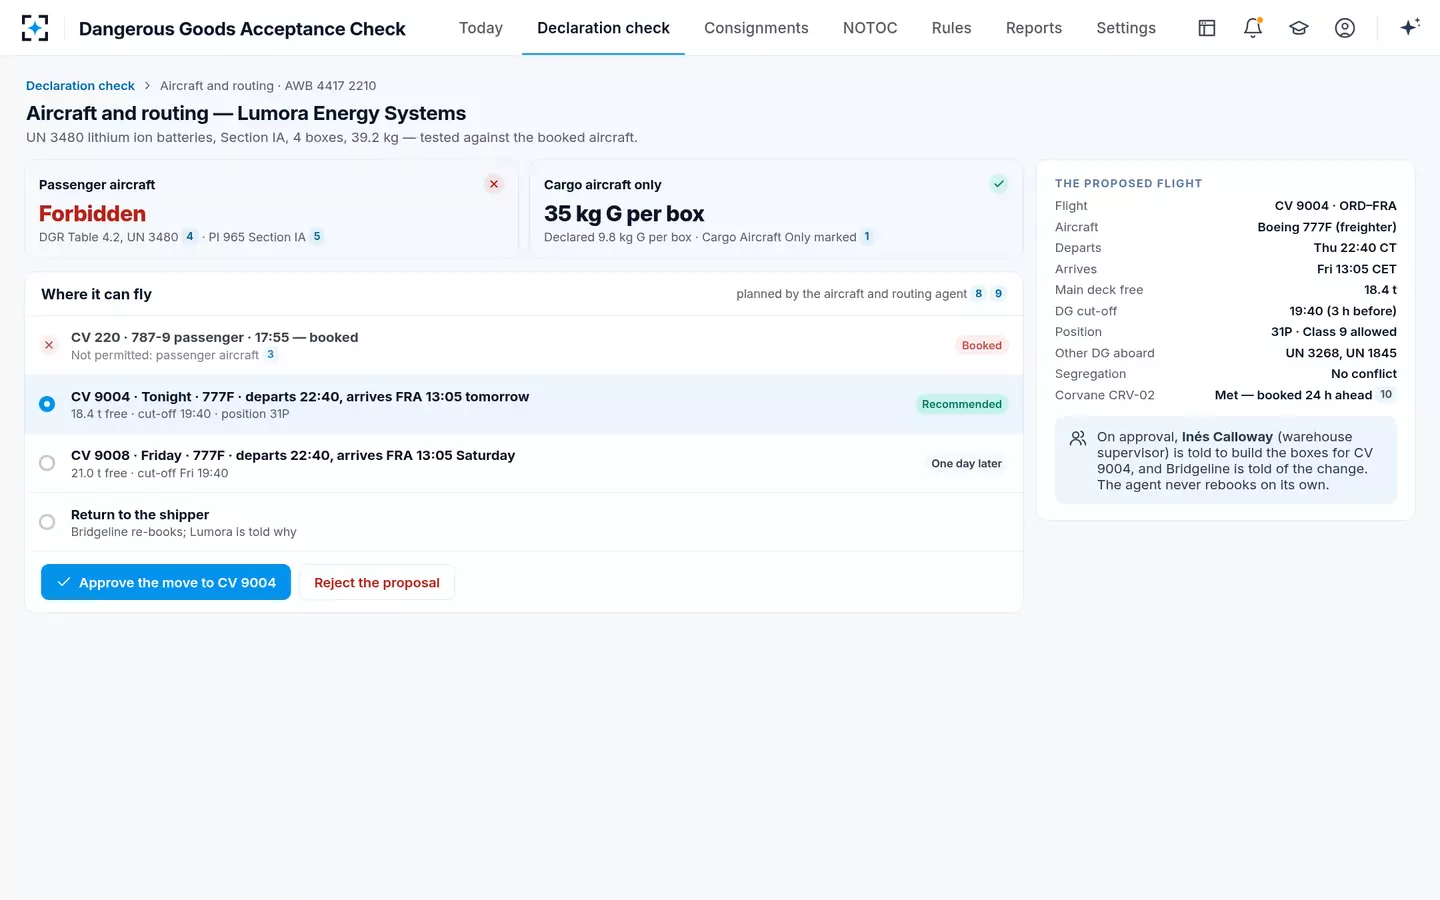Click the Forbidden status text
This screenshot has height=900, width=1440.
tap(92, 213)
